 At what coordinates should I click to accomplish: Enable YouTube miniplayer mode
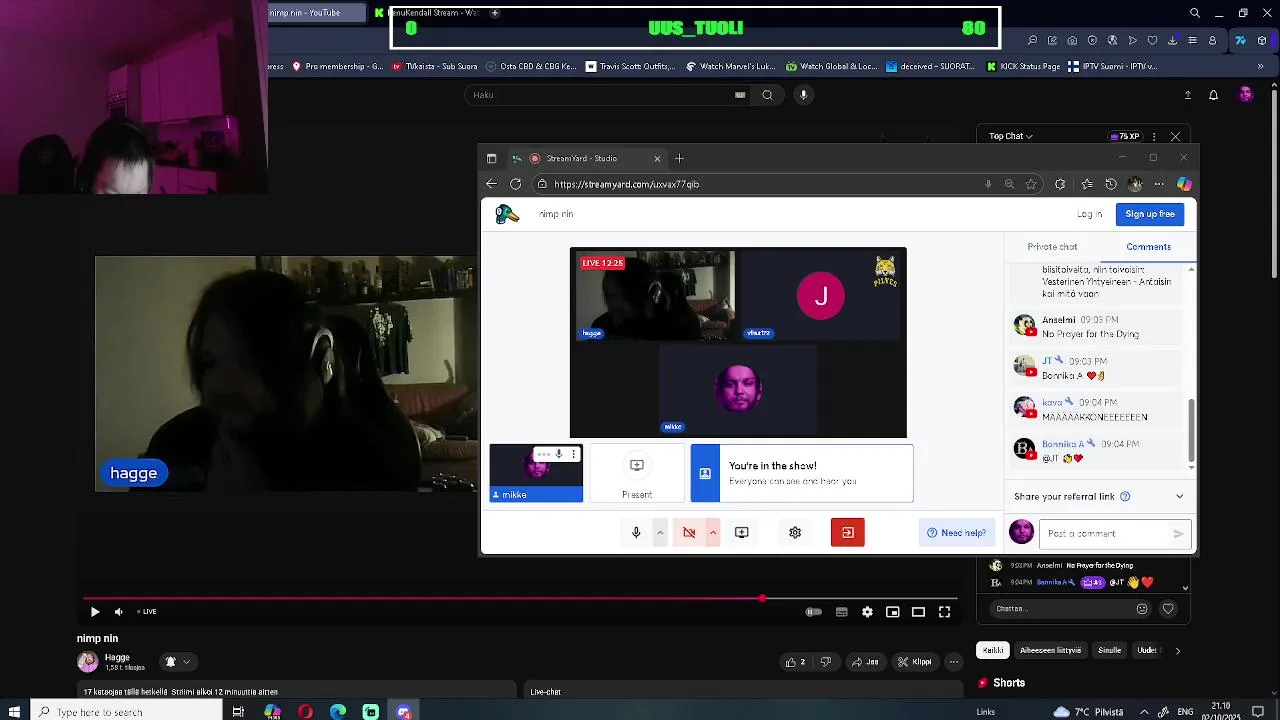[x=893, y=612]
